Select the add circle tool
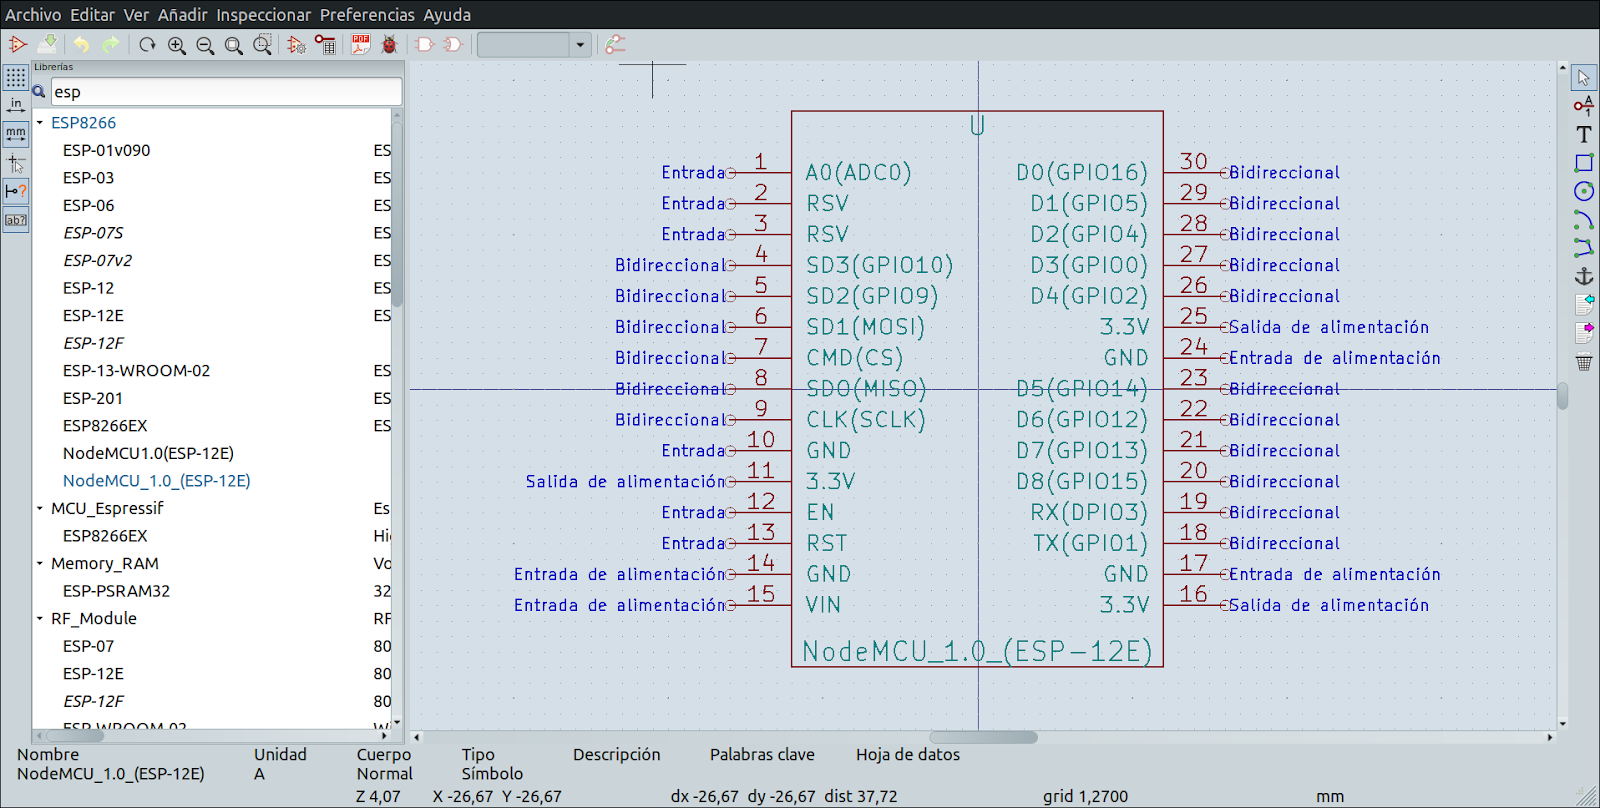The image size is (1600, 808). pyautogui.click(x=1584, y=191)
